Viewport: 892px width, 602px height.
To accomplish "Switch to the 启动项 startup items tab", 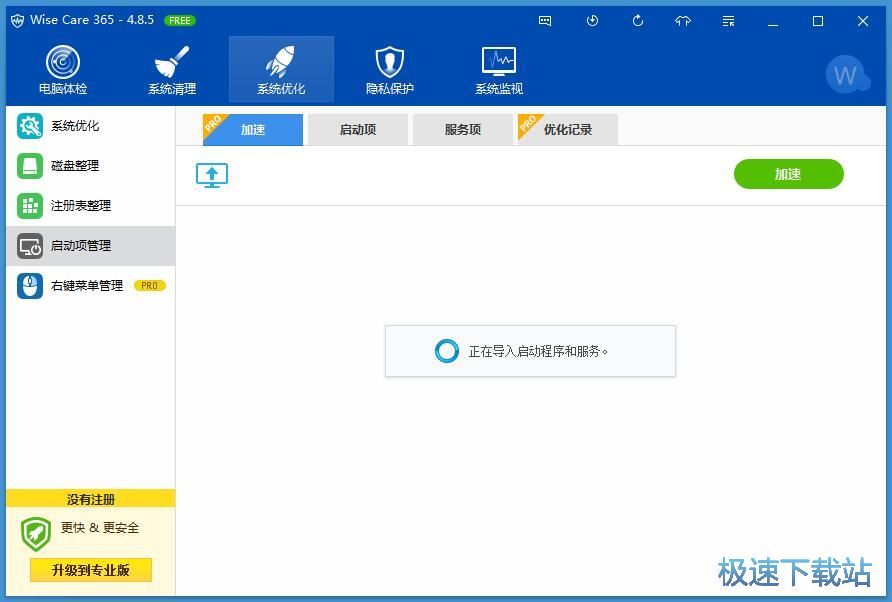I will (x=357, y=129).
